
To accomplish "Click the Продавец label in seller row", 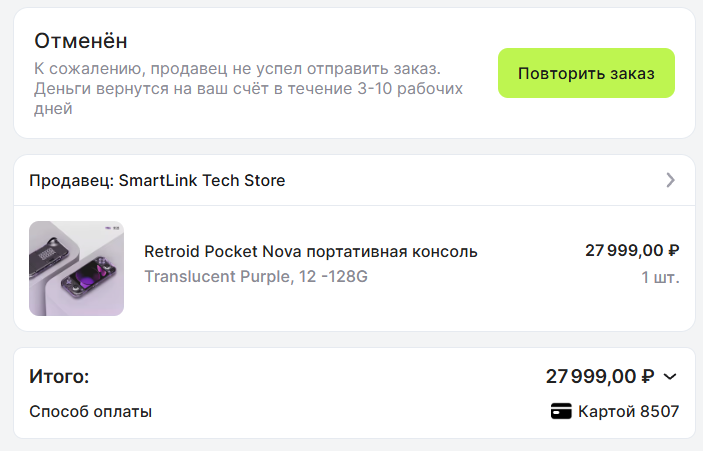I will click(x=72, y=180).
